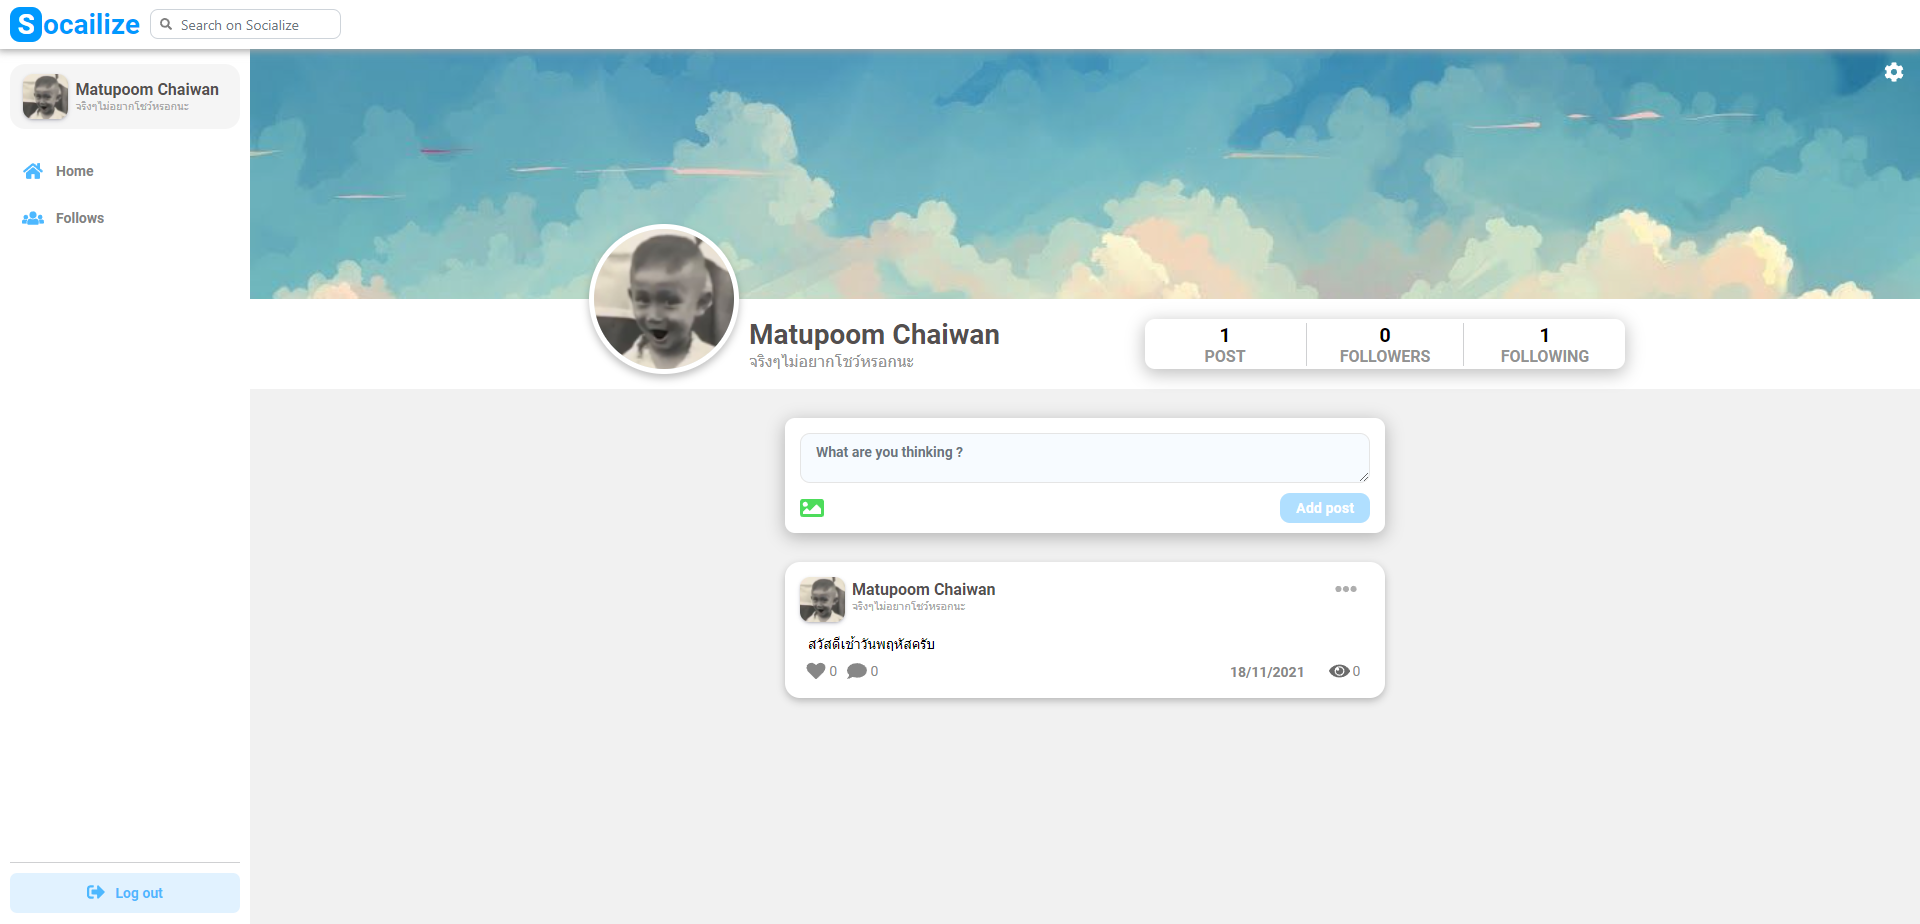Click the post author's avatar thumbnail
This screenshot has width=1920, height=924.
822,600
